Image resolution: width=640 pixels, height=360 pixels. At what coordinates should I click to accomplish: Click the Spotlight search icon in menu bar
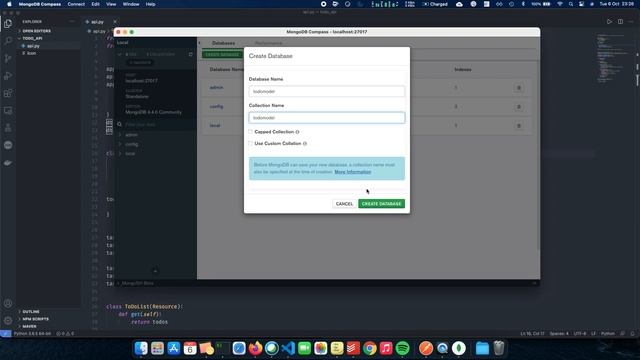coord(571,4)
